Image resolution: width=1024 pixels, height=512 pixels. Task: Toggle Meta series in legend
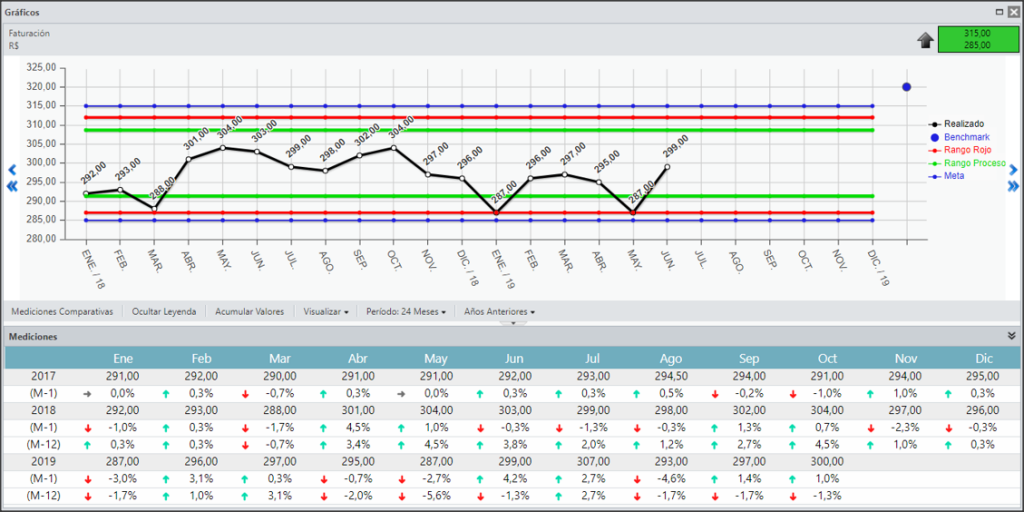(946, 176)
